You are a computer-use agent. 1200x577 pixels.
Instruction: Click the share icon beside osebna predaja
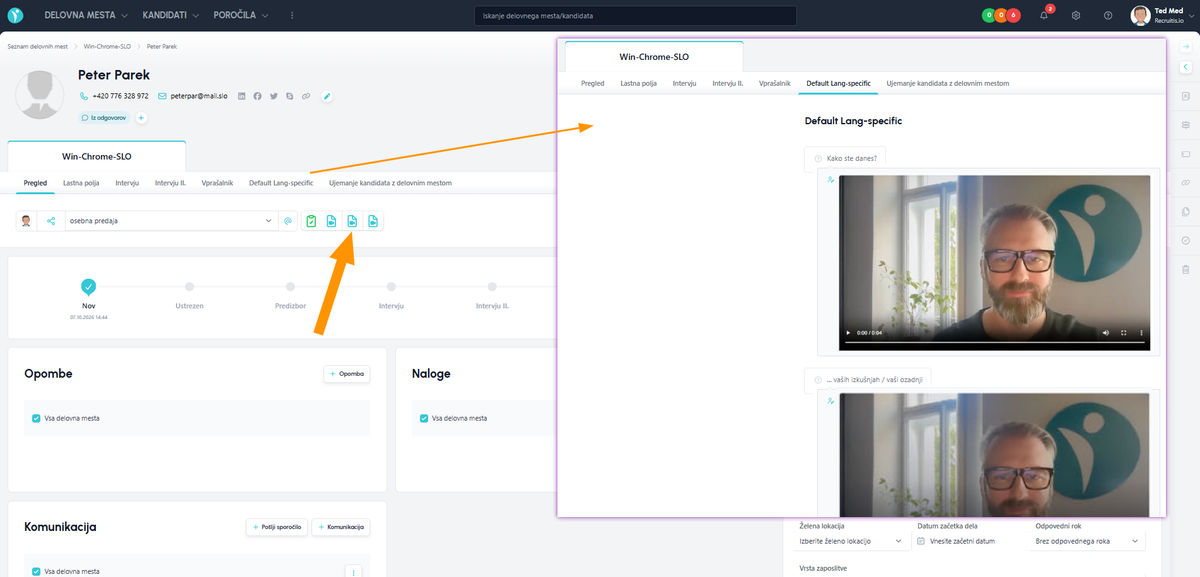pos(51,221)
